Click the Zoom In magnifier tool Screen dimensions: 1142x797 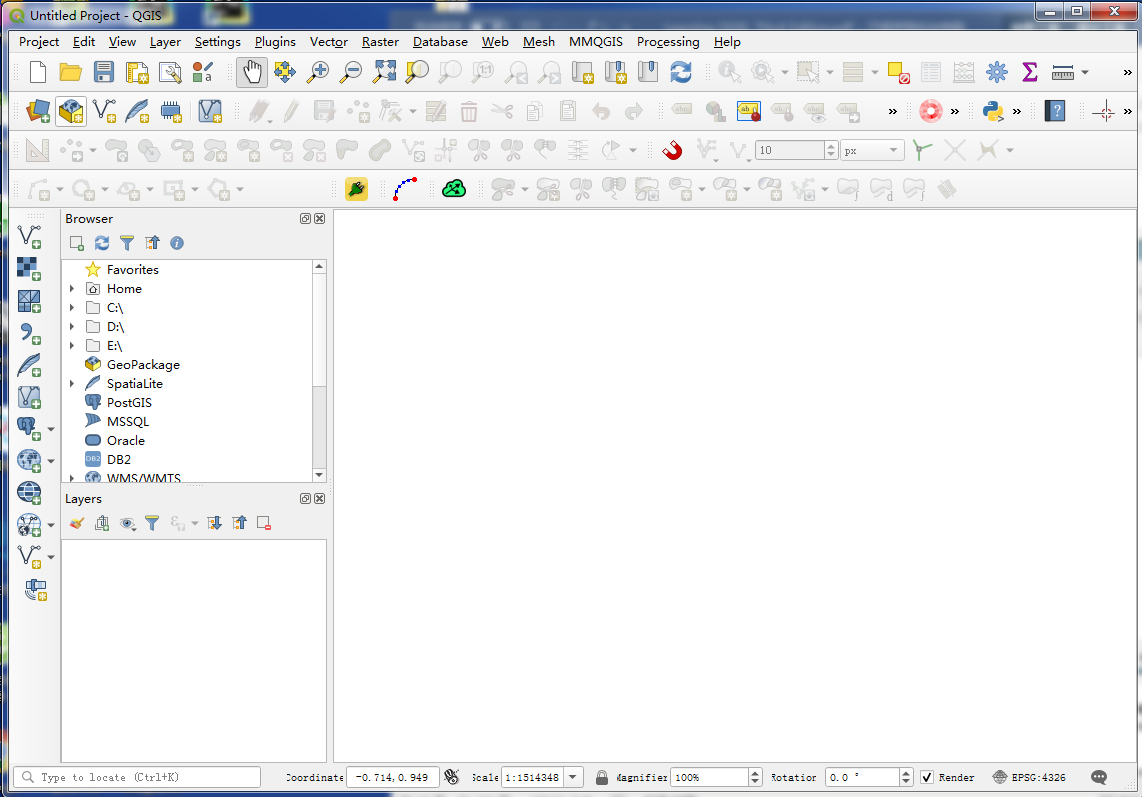point(318,72)
